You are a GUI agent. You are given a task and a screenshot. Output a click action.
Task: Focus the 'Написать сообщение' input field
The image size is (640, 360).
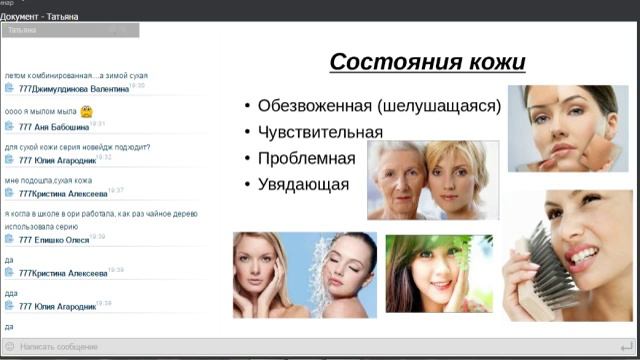coord(318,347)
